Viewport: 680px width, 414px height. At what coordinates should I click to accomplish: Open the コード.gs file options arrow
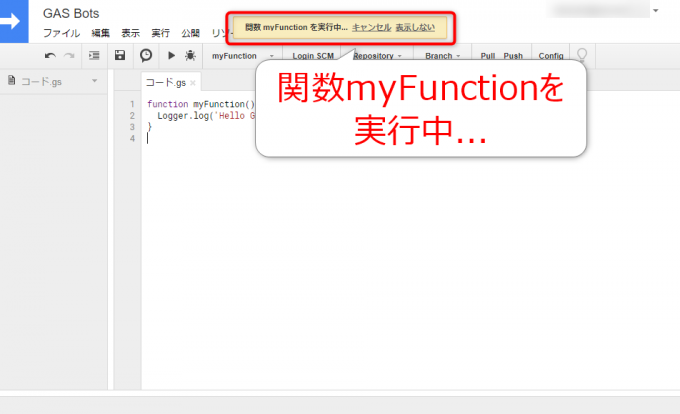click(x=94, y=81)
